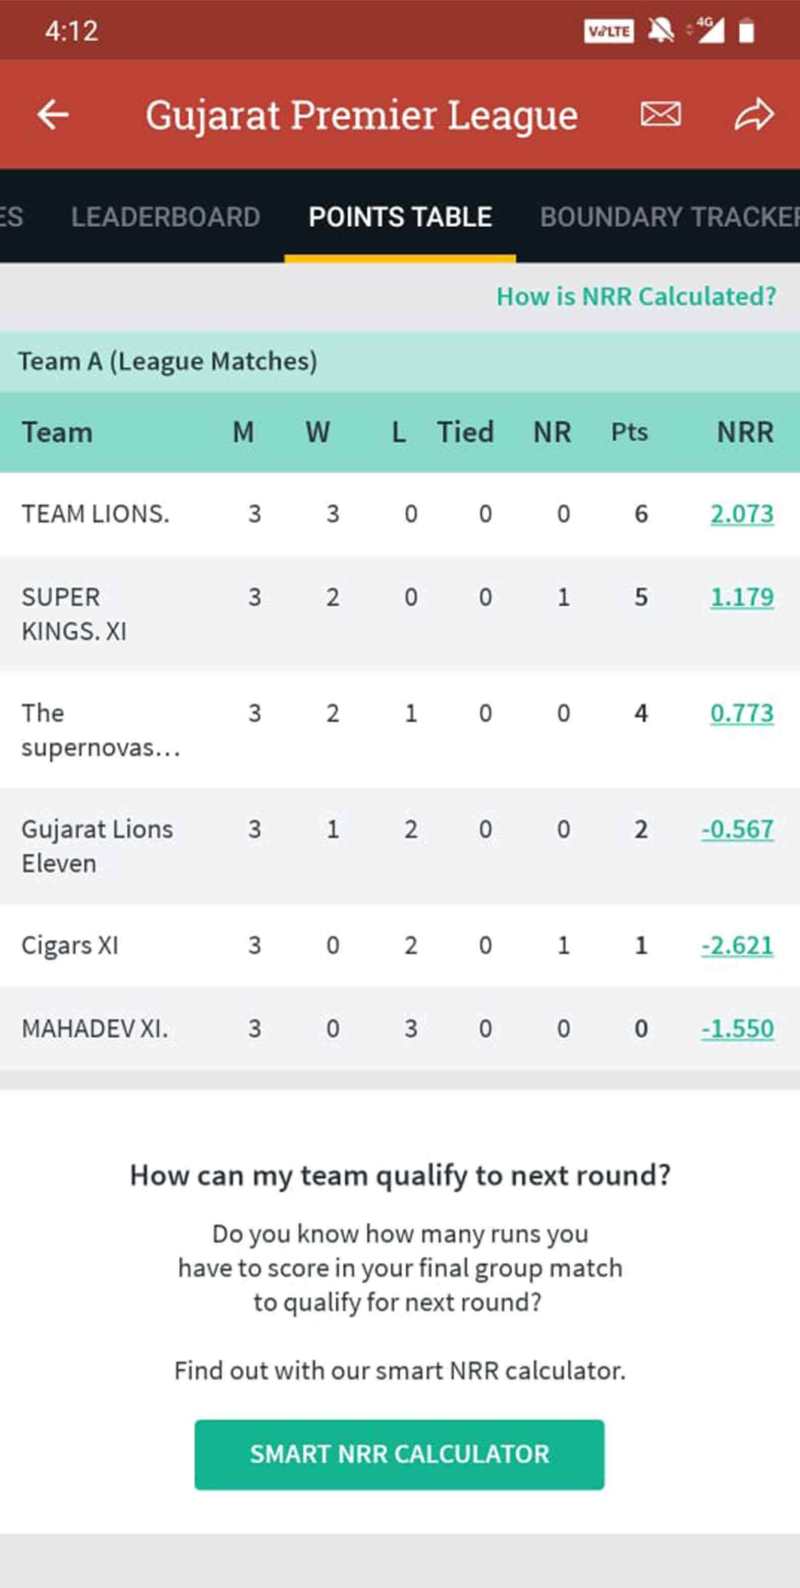Open the supernovas NRR value 0.773

click(x=741, y=713)
